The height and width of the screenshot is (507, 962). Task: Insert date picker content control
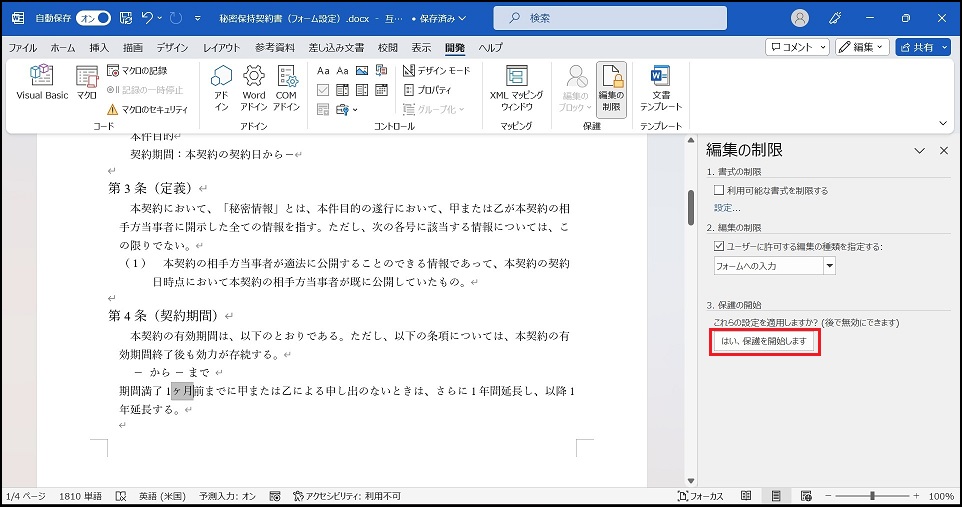(382, 90)
